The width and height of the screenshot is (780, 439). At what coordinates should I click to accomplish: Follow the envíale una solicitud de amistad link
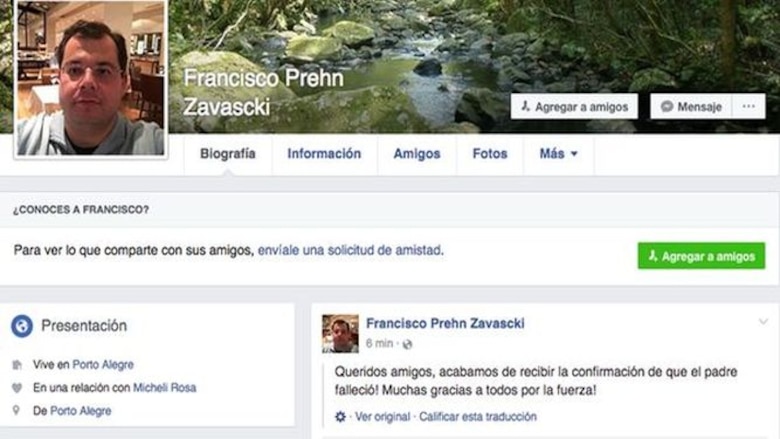(x=349, y=250)
